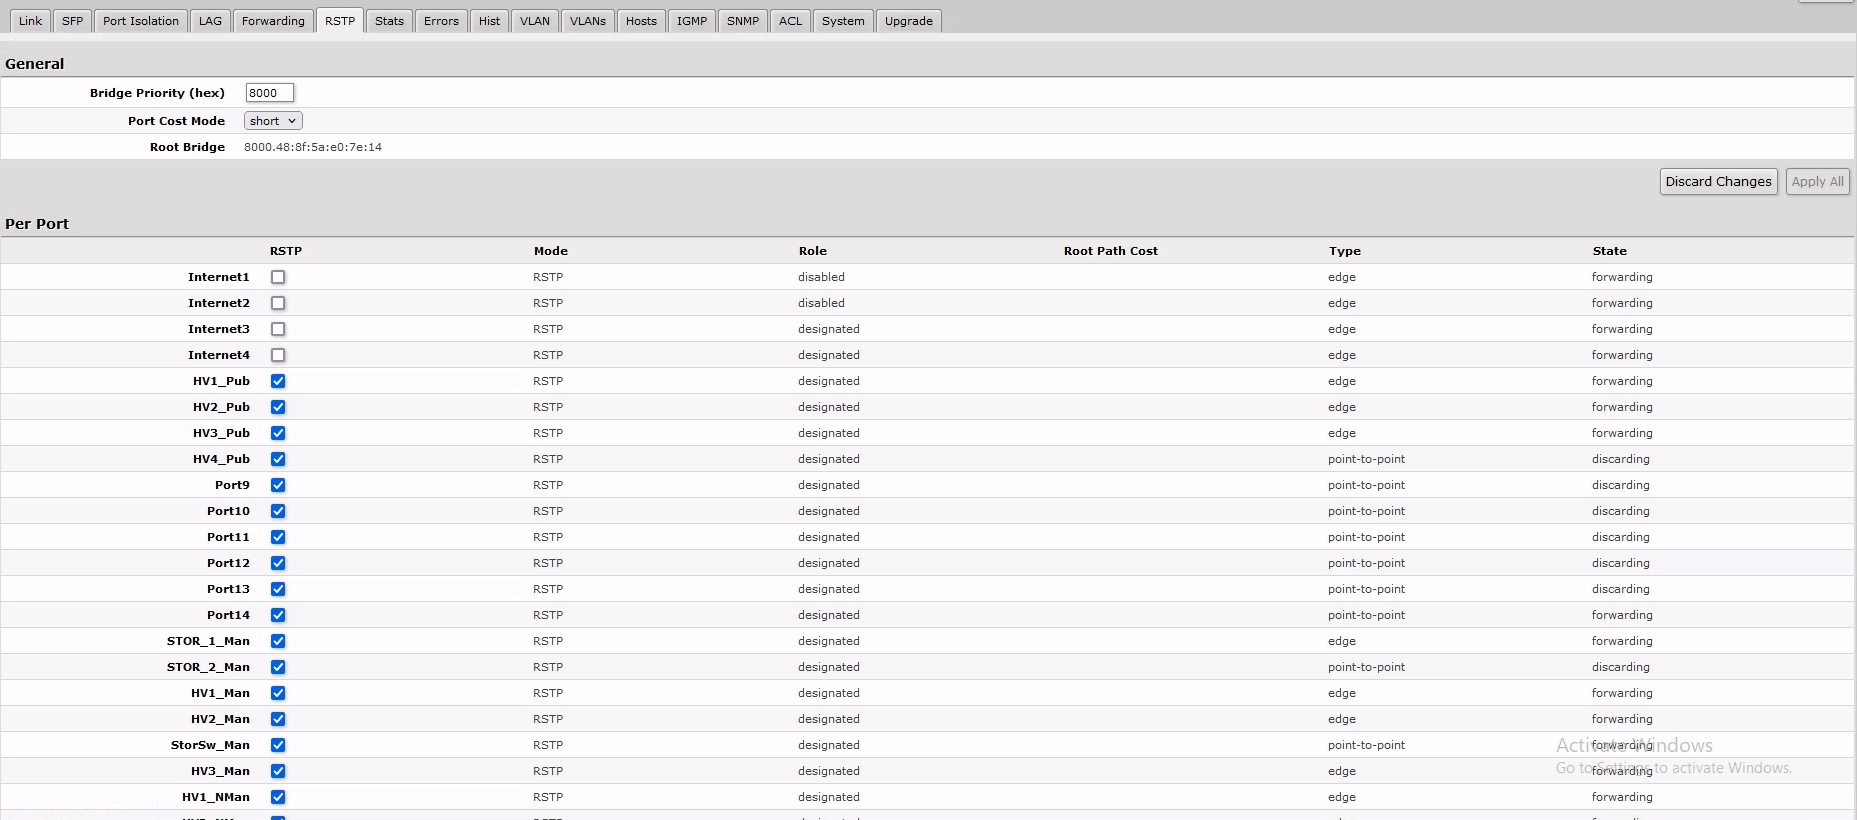Tick the RSTP checkbox for Internet3

(x=278, y=329)
